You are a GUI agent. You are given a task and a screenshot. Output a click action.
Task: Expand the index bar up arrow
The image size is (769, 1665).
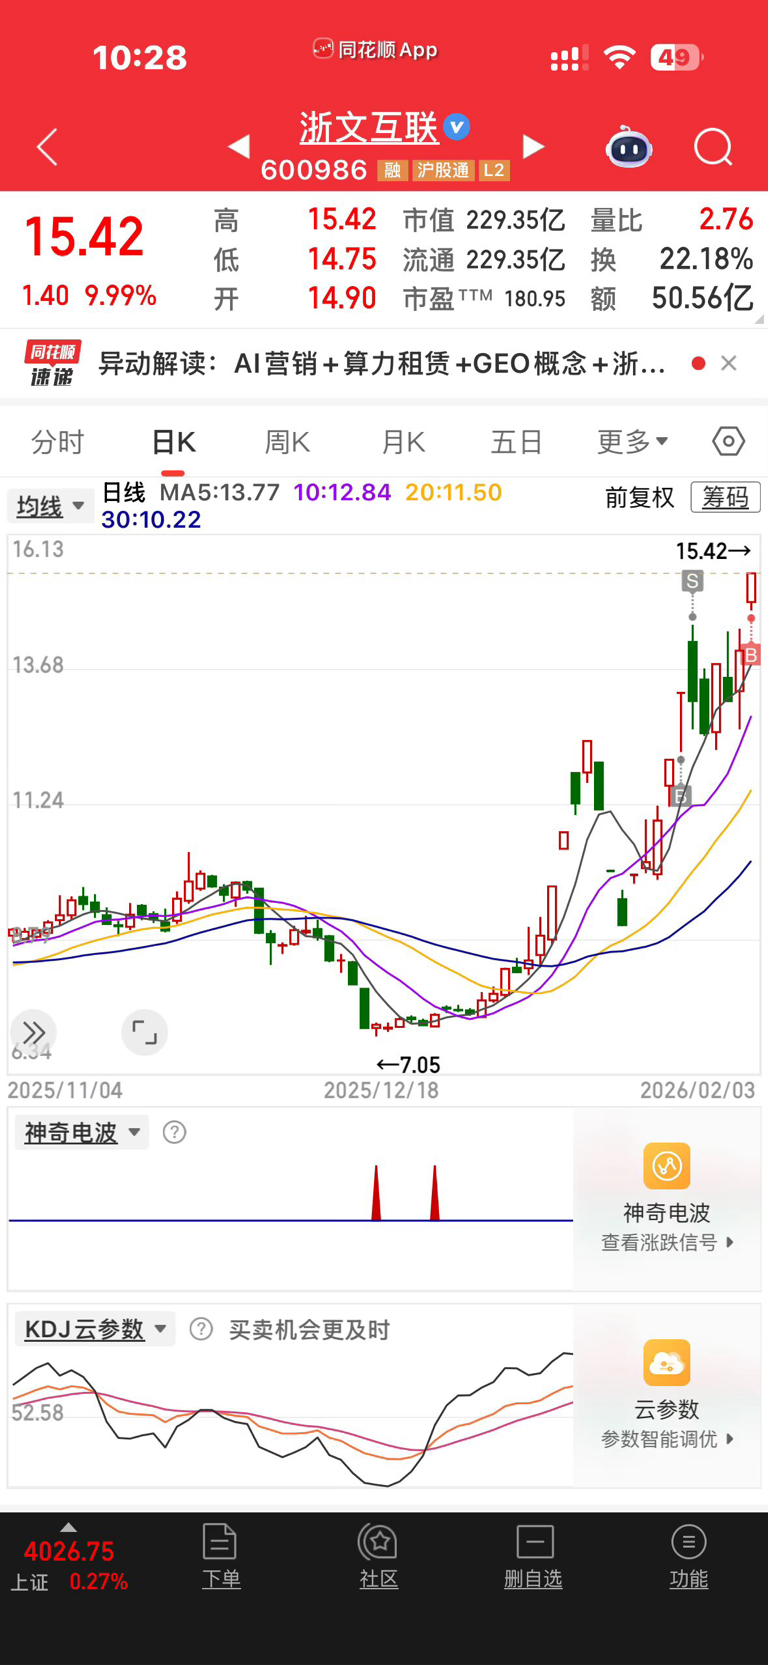tap(68, 1527)
